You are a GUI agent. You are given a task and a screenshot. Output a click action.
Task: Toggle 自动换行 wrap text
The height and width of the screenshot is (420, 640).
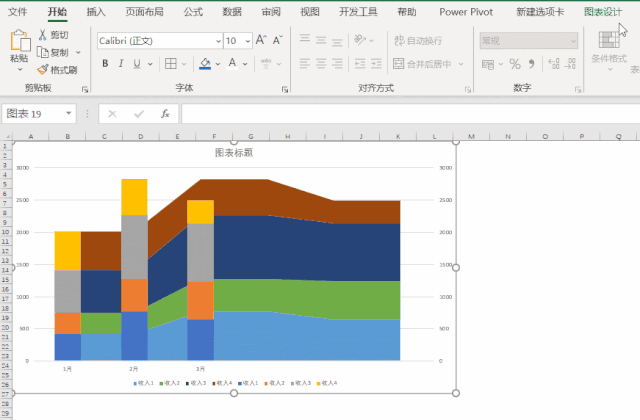click(x=418, y=40)
